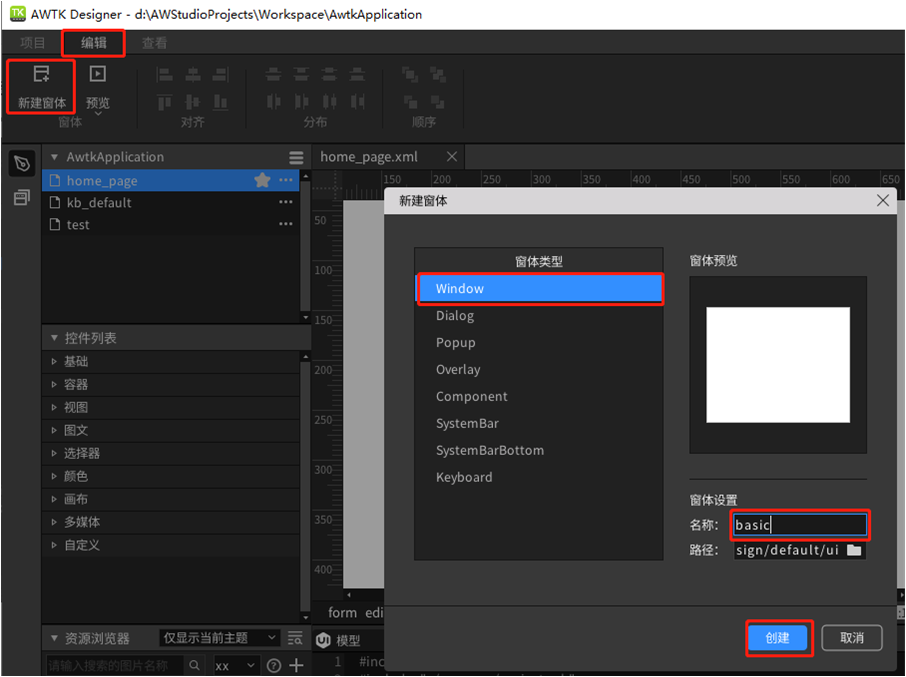Select kb_default in the project tree

[x=171, y=202]
